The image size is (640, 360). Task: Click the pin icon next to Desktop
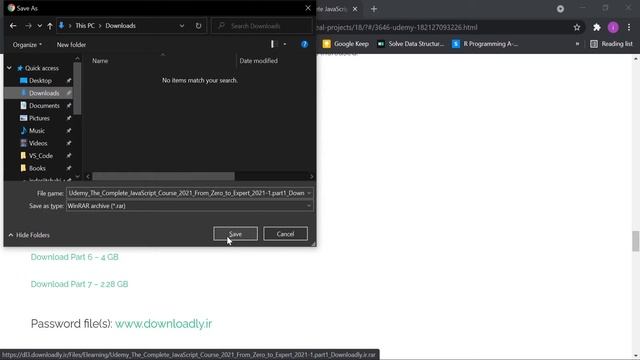69,81
